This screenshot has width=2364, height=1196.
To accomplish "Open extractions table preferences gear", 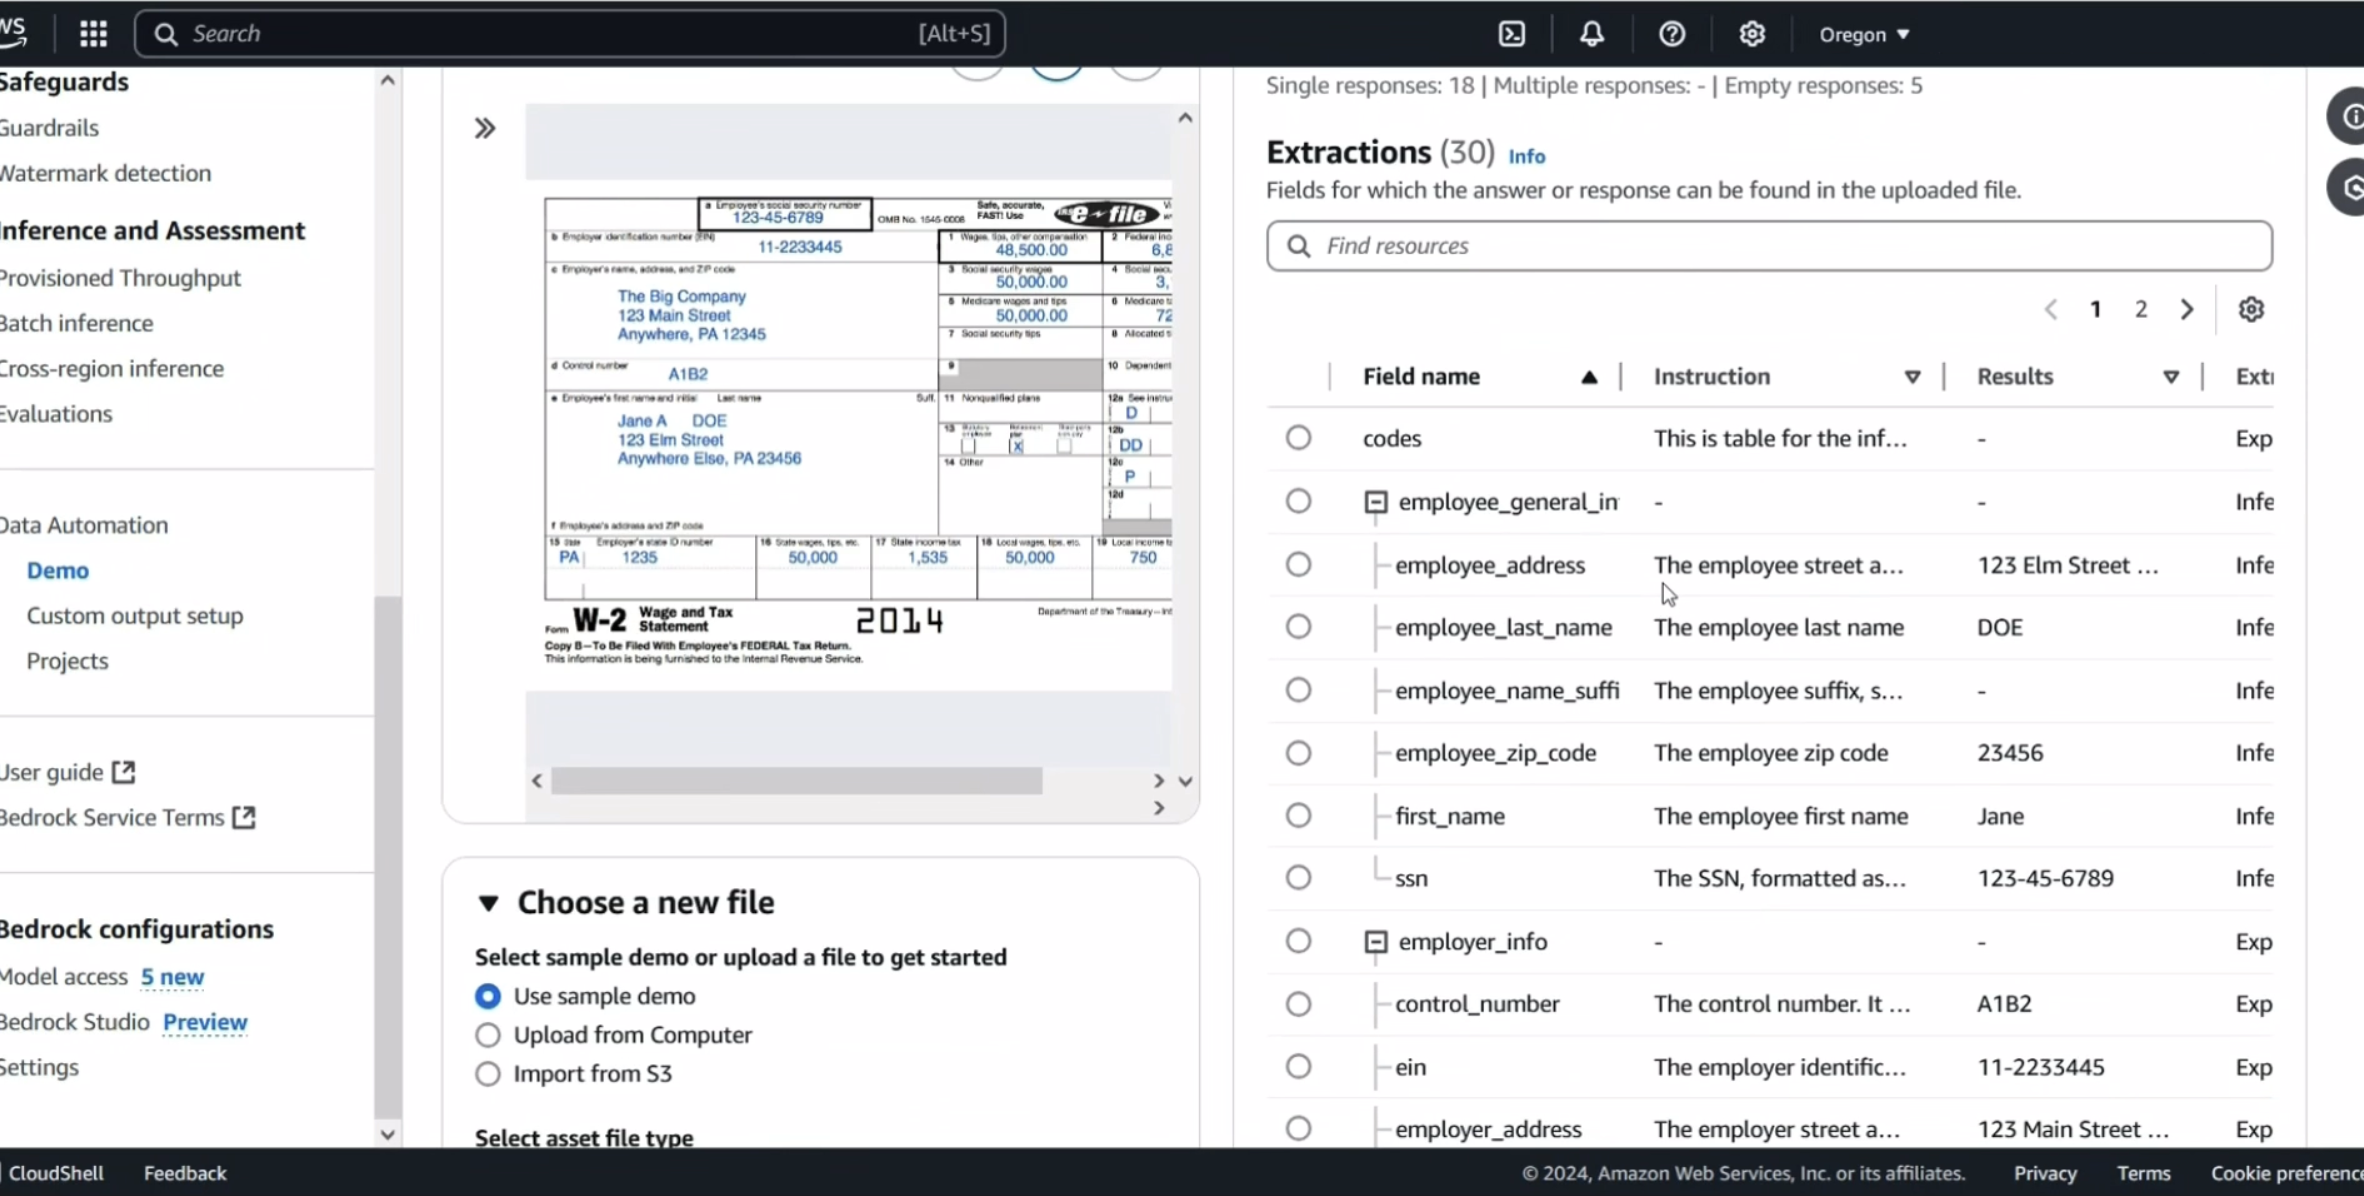I will 2251,310.
